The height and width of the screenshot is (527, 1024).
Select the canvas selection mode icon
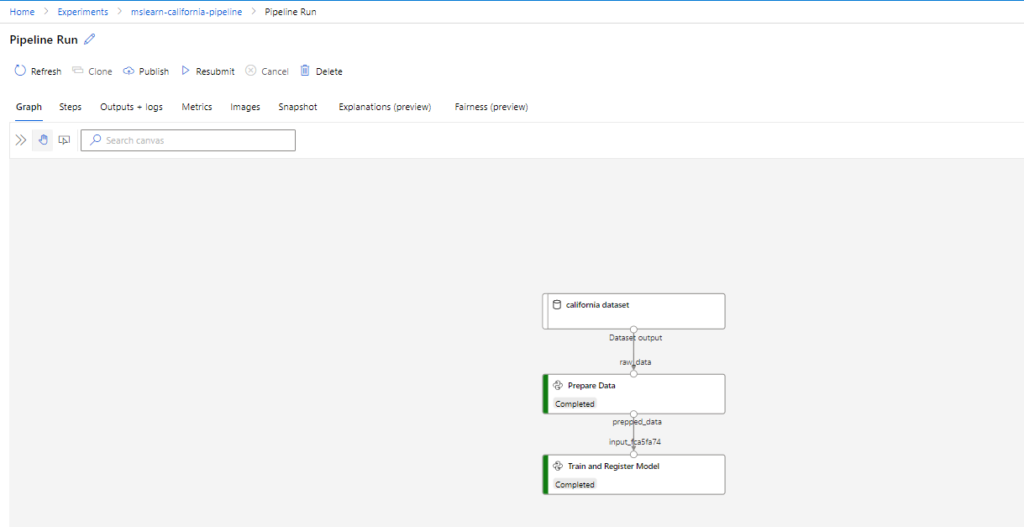pyautogui.click(x=64, y=140)
